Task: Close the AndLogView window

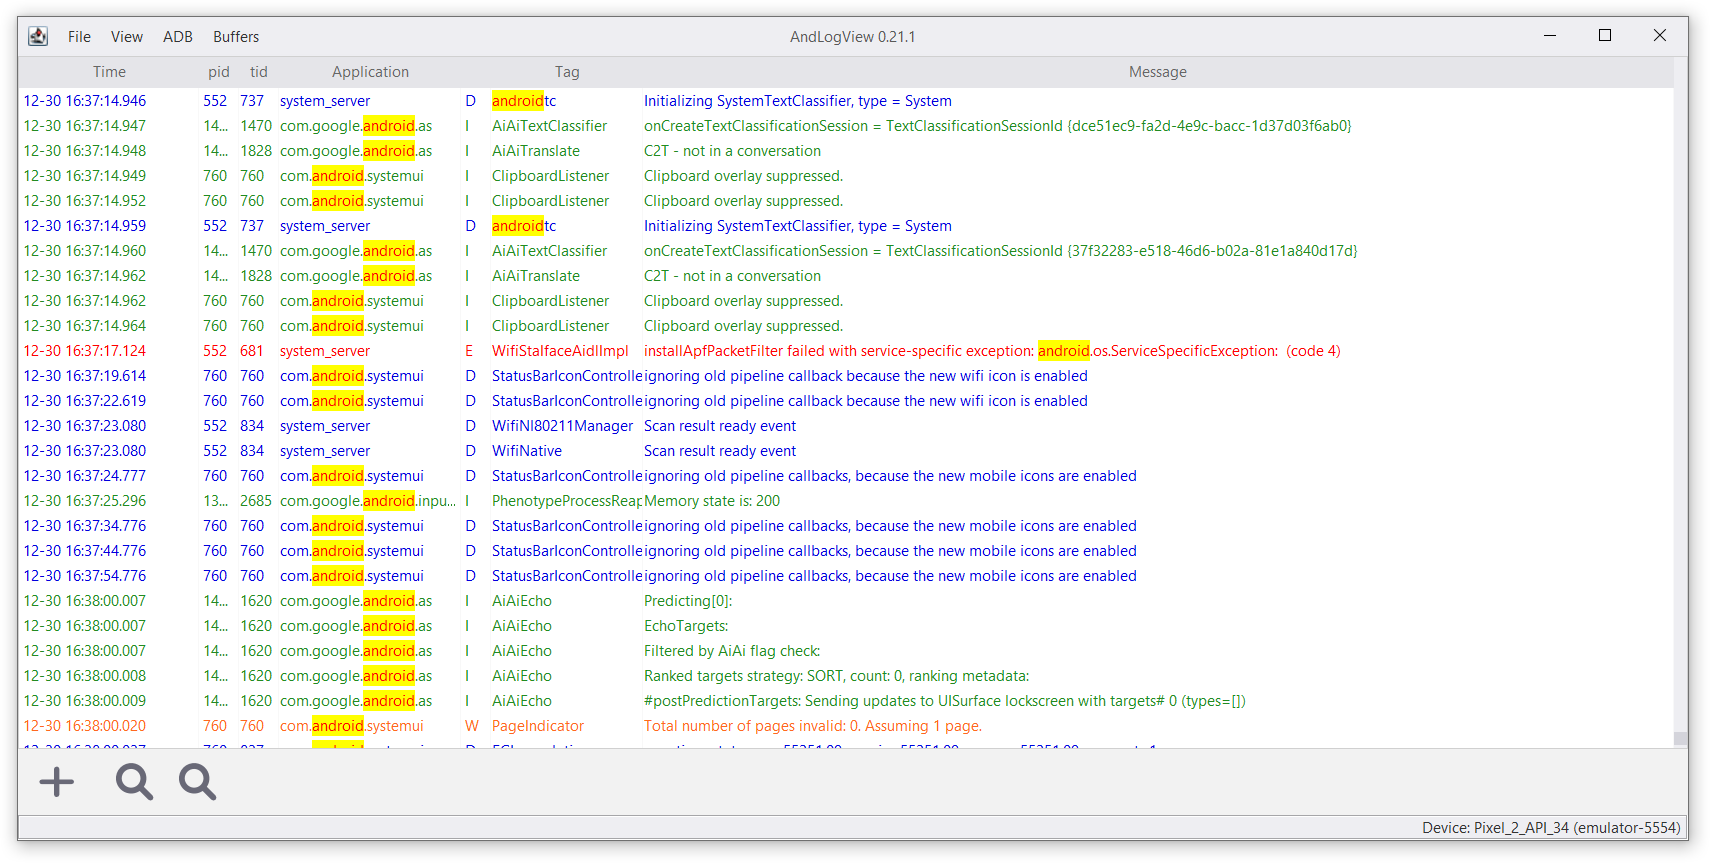Action: 1660,36
